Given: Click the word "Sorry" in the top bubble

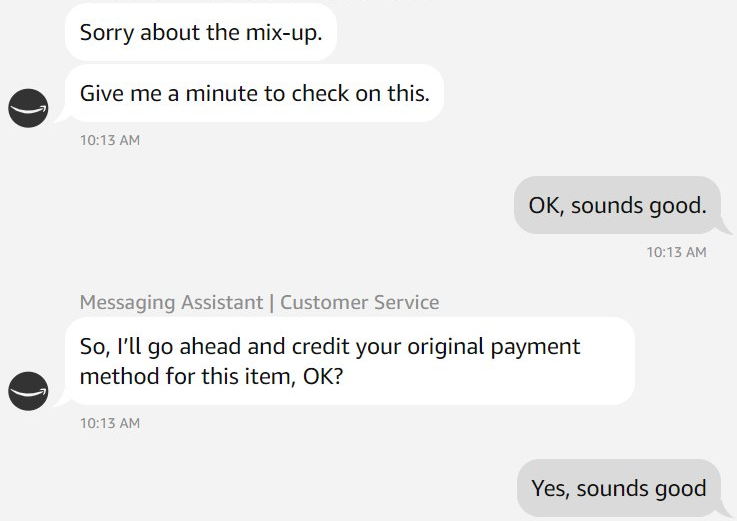Looking at the screenshot, I should pos(106,31).
